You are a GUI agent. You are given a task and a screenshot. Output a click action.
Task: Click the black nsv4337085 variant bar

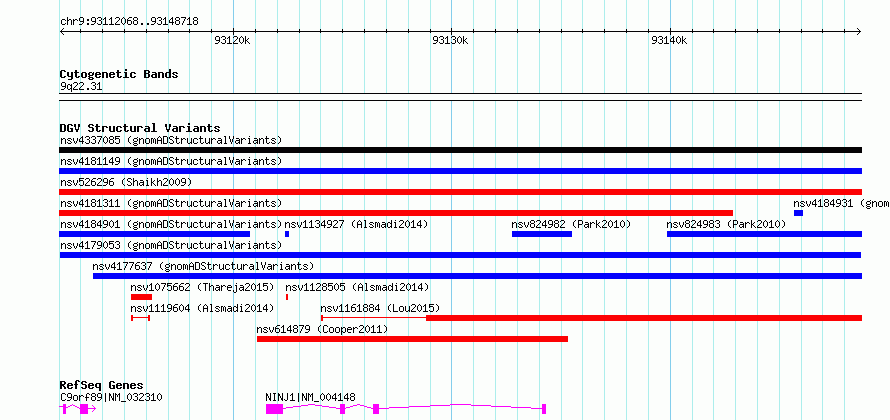[460, 150]
